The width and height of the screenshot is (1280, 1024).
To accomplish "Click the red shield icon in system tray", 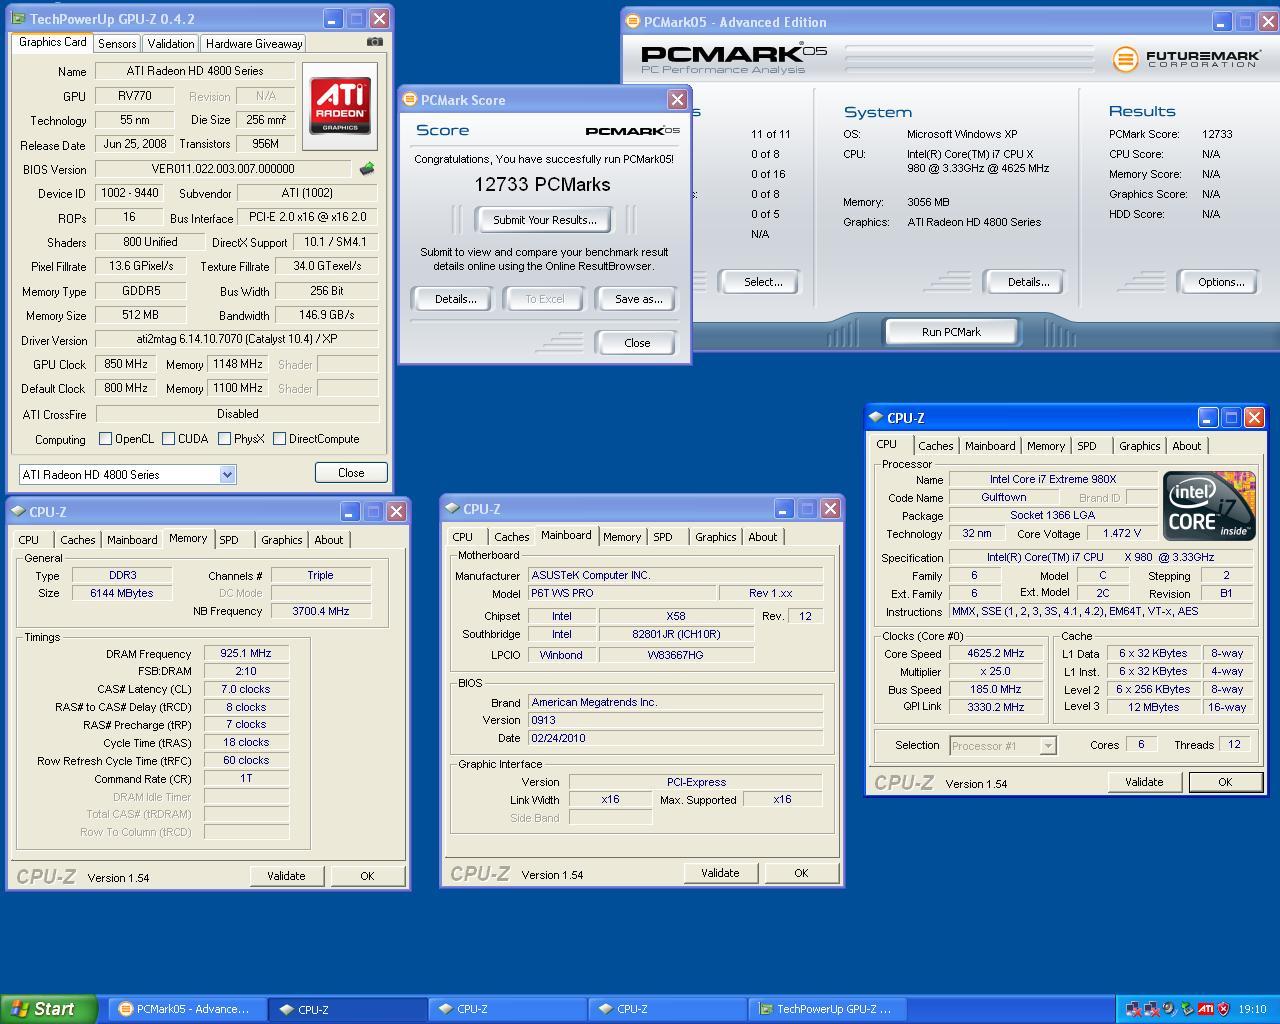I will coord(1223,1009).
